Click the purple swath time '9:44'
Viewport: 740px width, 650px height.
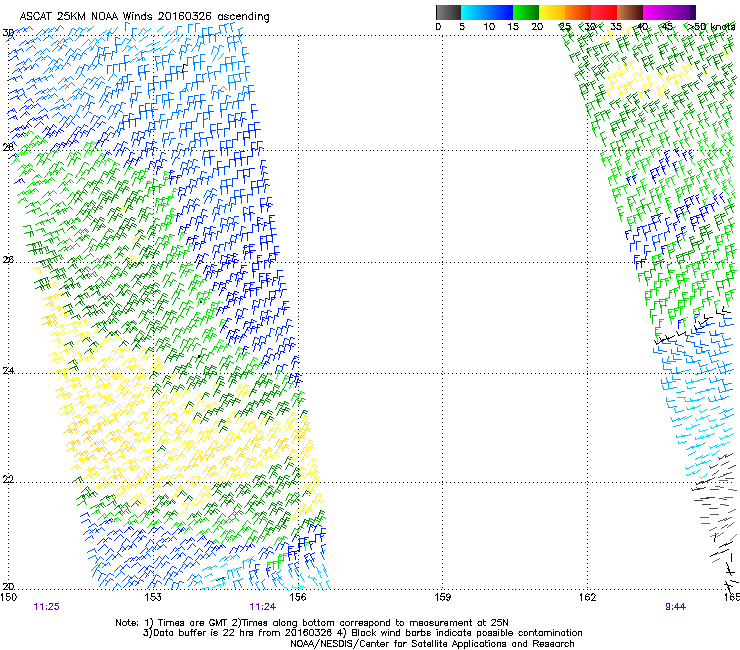[x=675, y=607]
